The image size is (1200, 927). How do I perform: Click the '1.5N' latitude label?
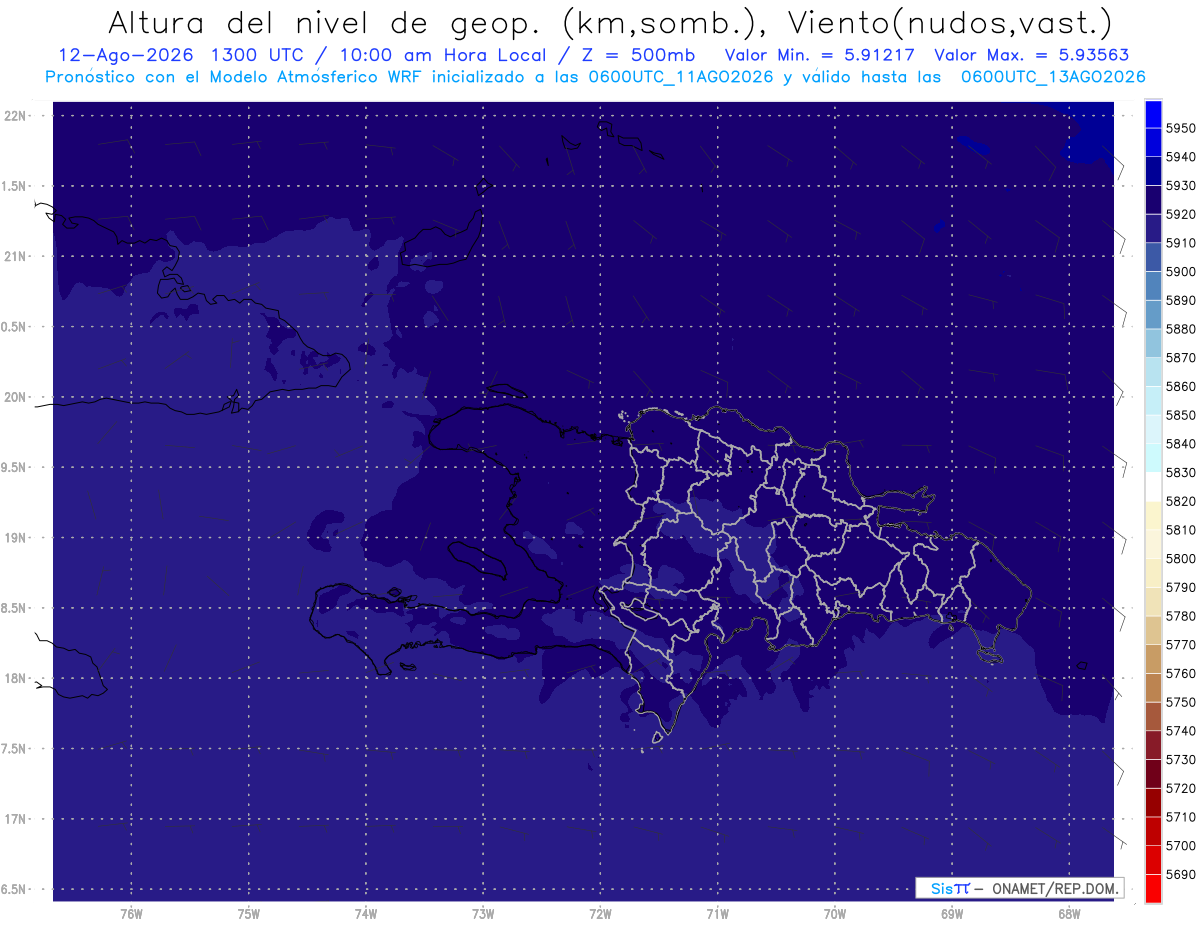[x=13, y=186]
